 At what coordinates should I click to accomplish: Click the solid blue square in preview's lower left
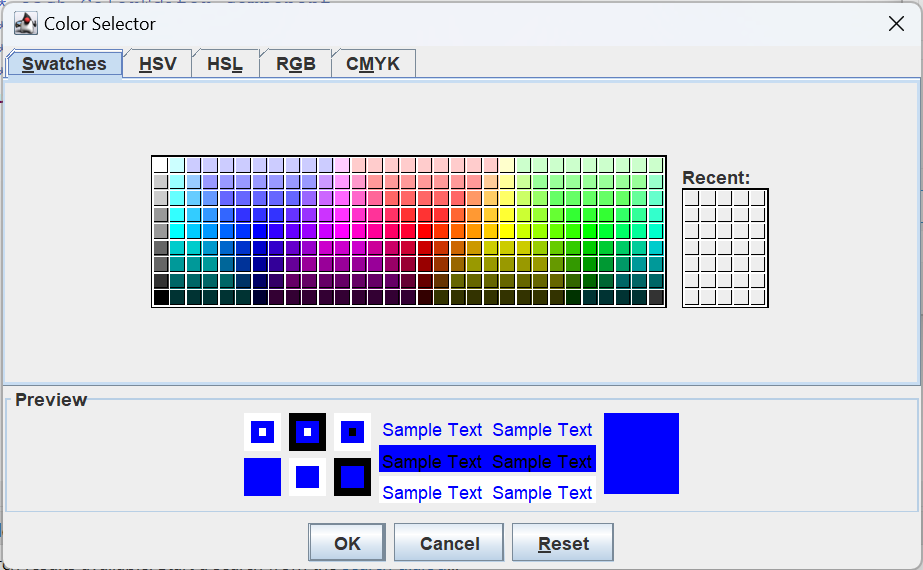(x=262, y=477)
